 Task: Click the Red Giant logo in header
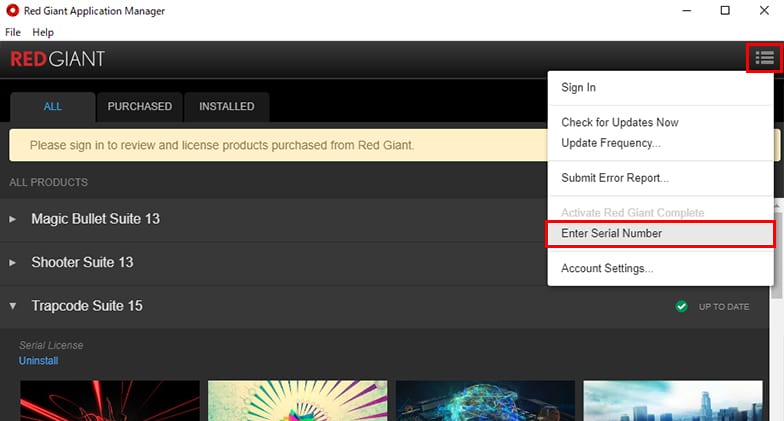[x=57, y=59]
